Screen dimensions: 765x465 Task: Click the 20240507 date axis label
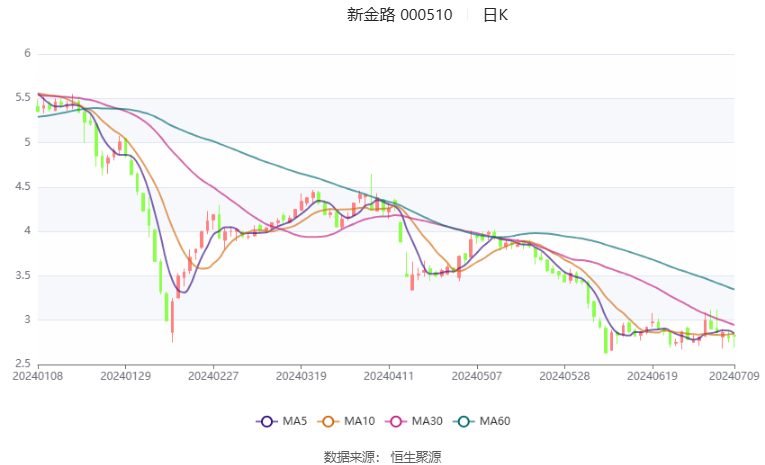477,376
